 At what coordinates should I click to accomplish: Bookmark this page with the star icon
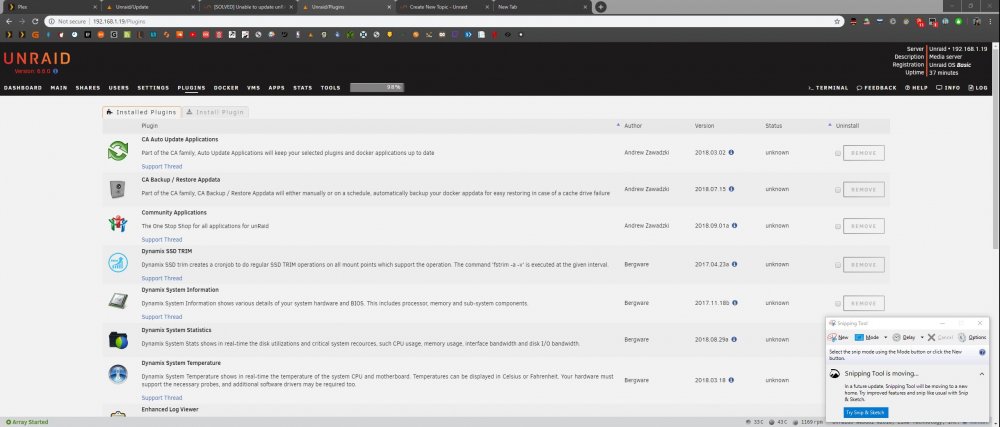pos(837,21)
